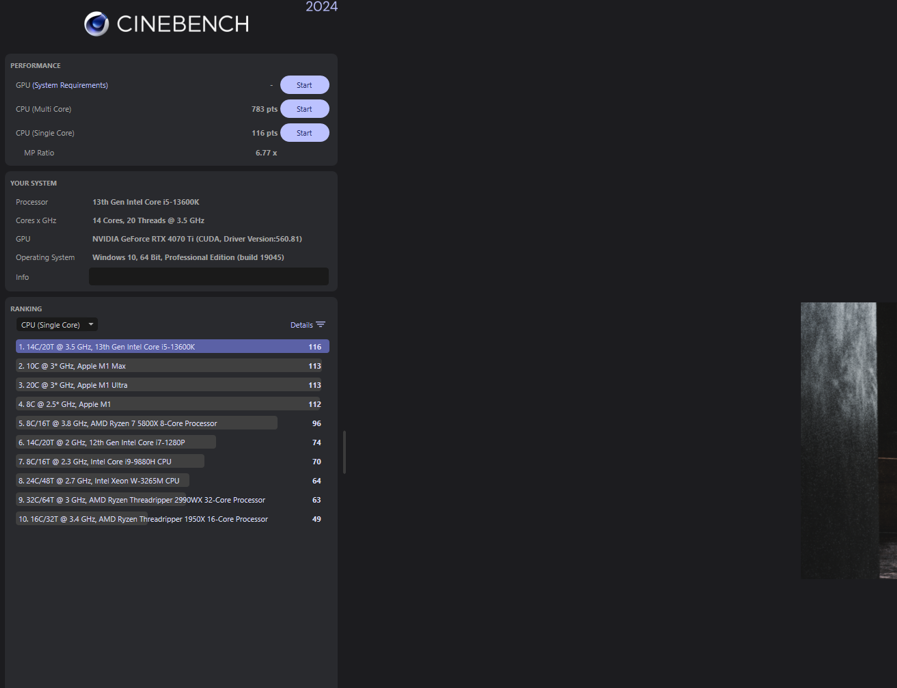This screenshot has width=897, height=688.
Task: Select the Intel Core i5-13600K ranking row
Action: click(x=172, y=347)
